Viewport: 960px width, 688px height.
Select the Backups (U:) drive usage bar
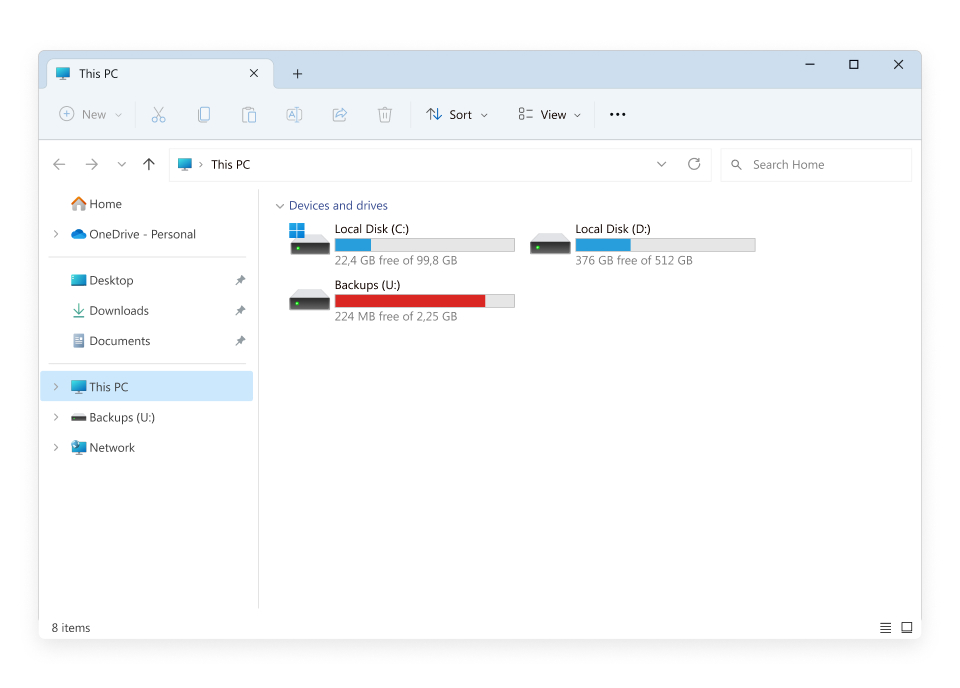424,301
